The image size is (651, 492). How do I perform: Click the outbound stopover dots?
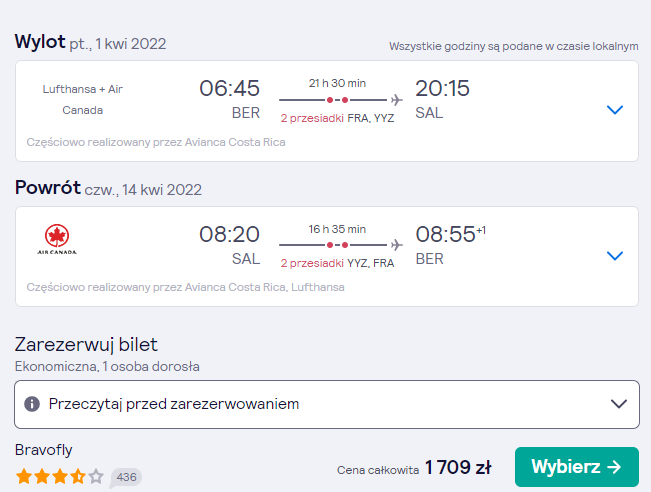tap(337, 100)
